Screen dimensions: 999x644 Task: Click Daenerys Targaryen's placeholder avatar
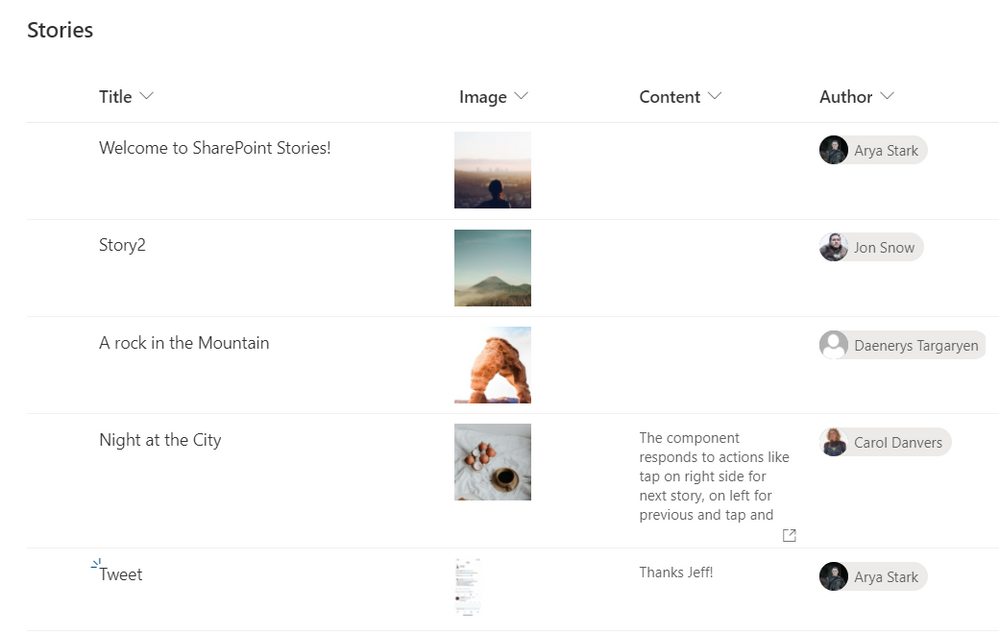[x=833, y=345]
